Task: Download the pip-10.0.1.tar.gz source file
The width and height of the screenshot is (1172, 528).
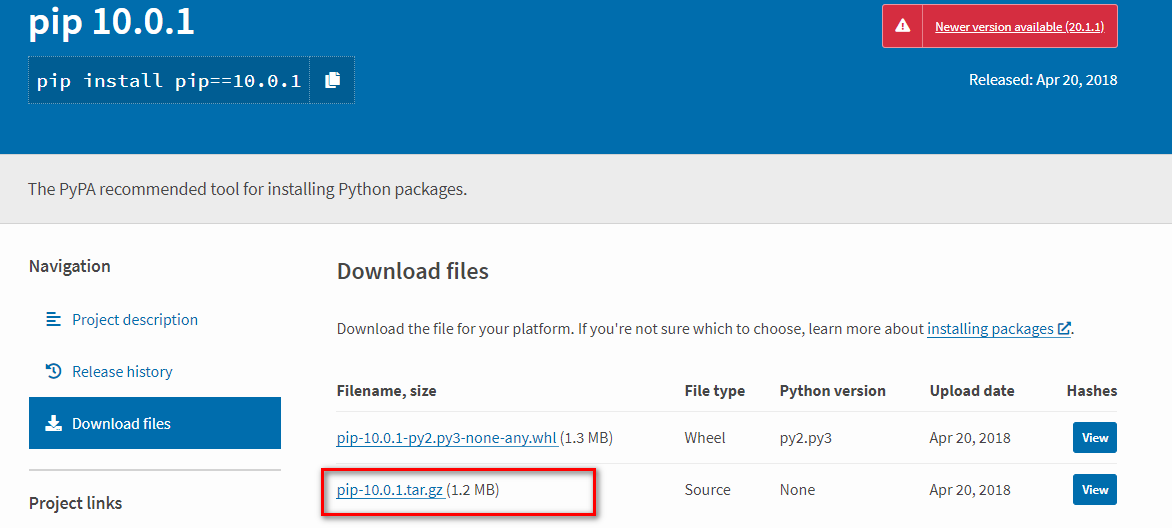Action: tap(390, 491)
